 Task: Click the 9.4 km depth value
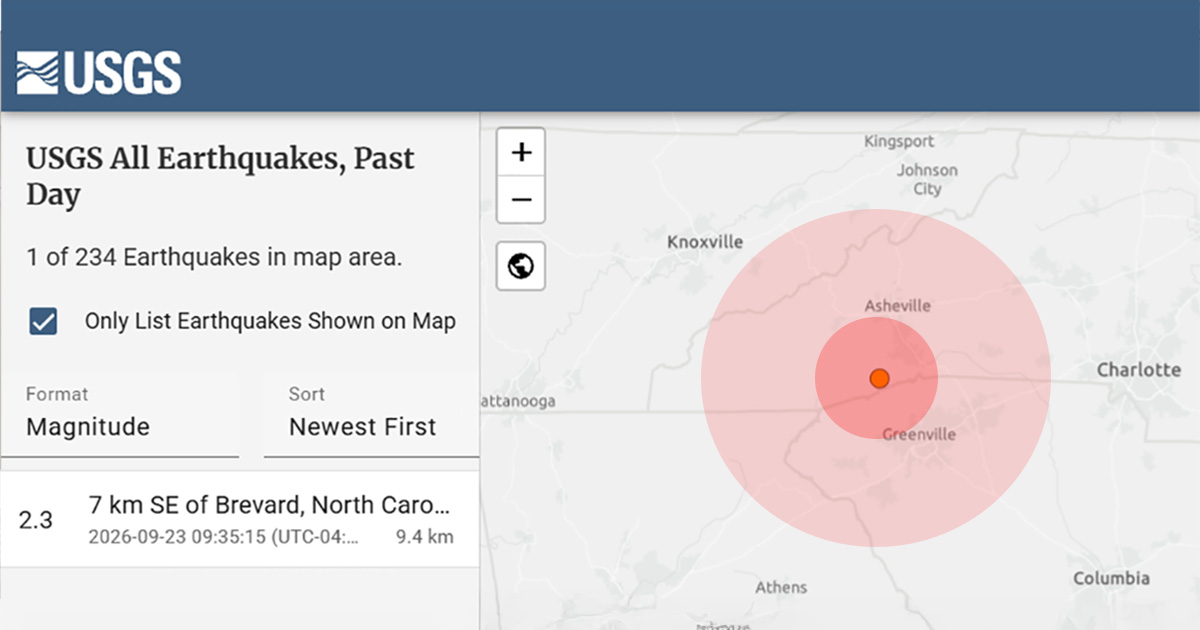tap(425, 537)
